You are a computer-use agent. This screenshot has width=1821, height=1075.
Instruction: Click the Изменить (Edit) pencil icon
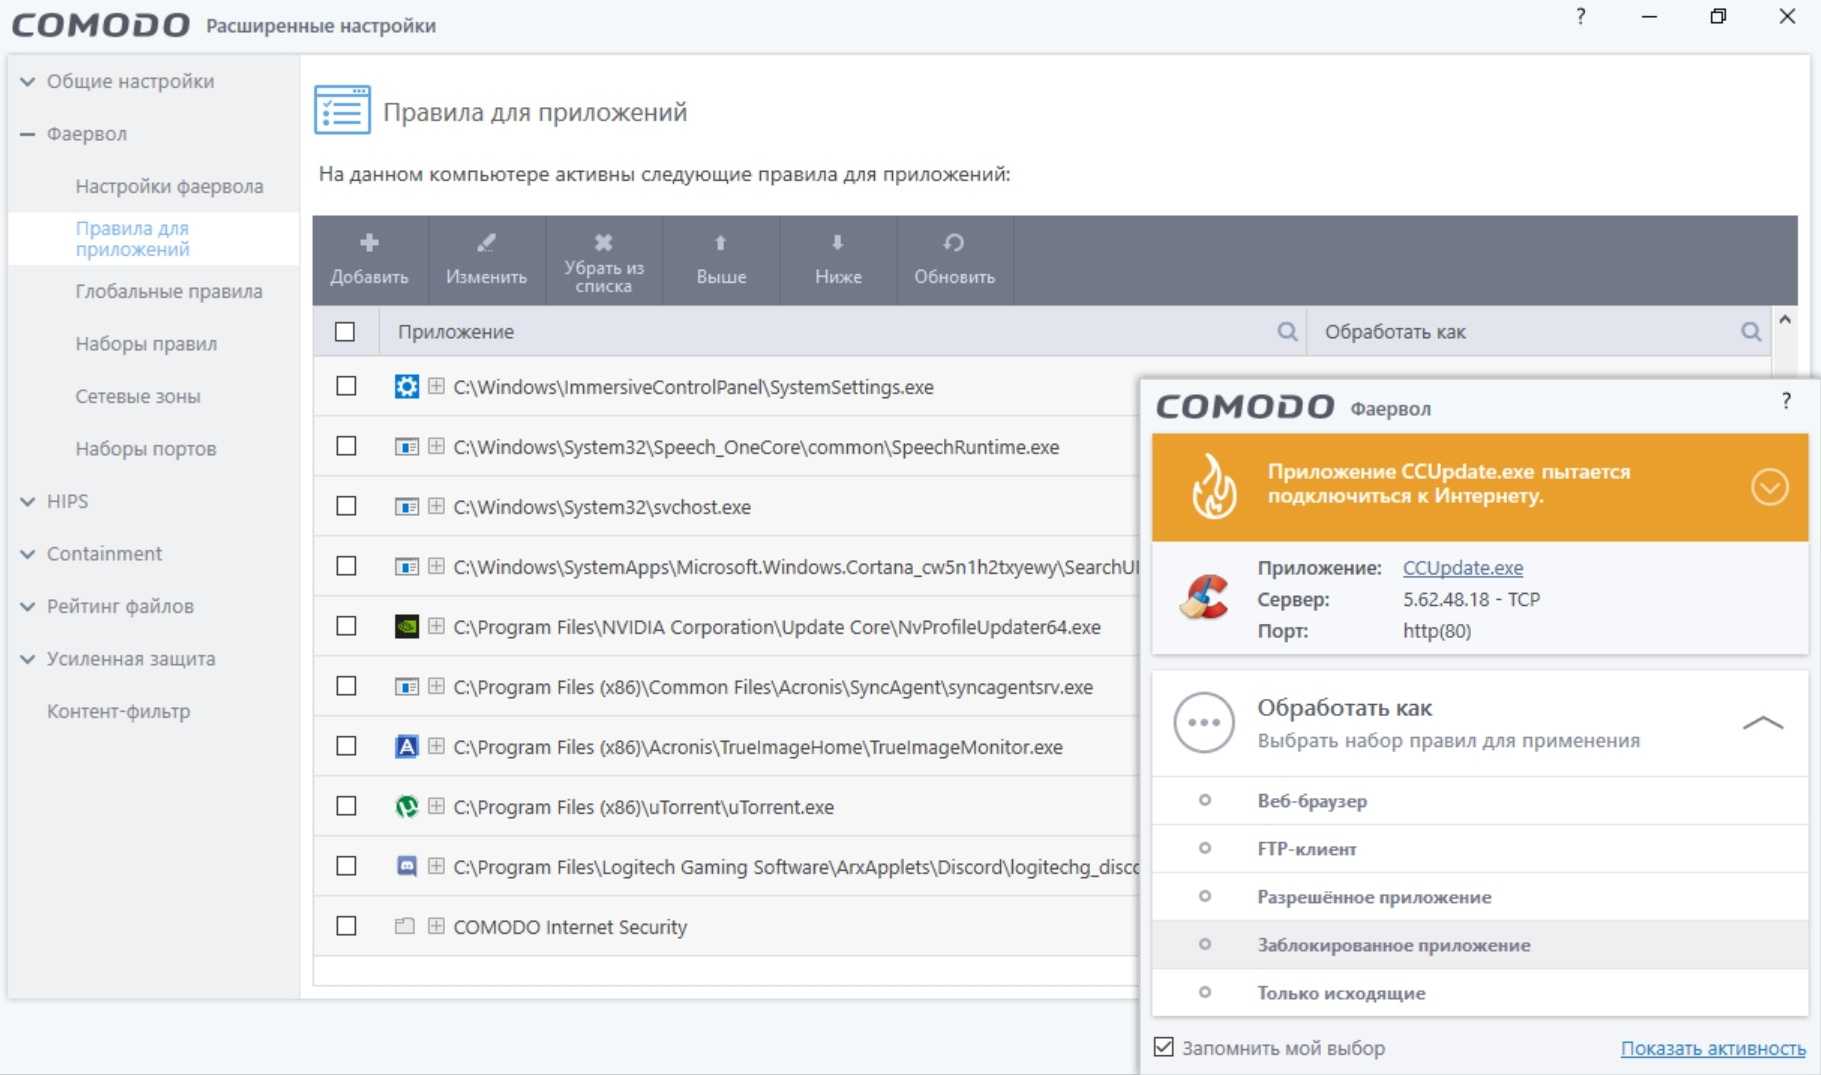coord(486,243)
